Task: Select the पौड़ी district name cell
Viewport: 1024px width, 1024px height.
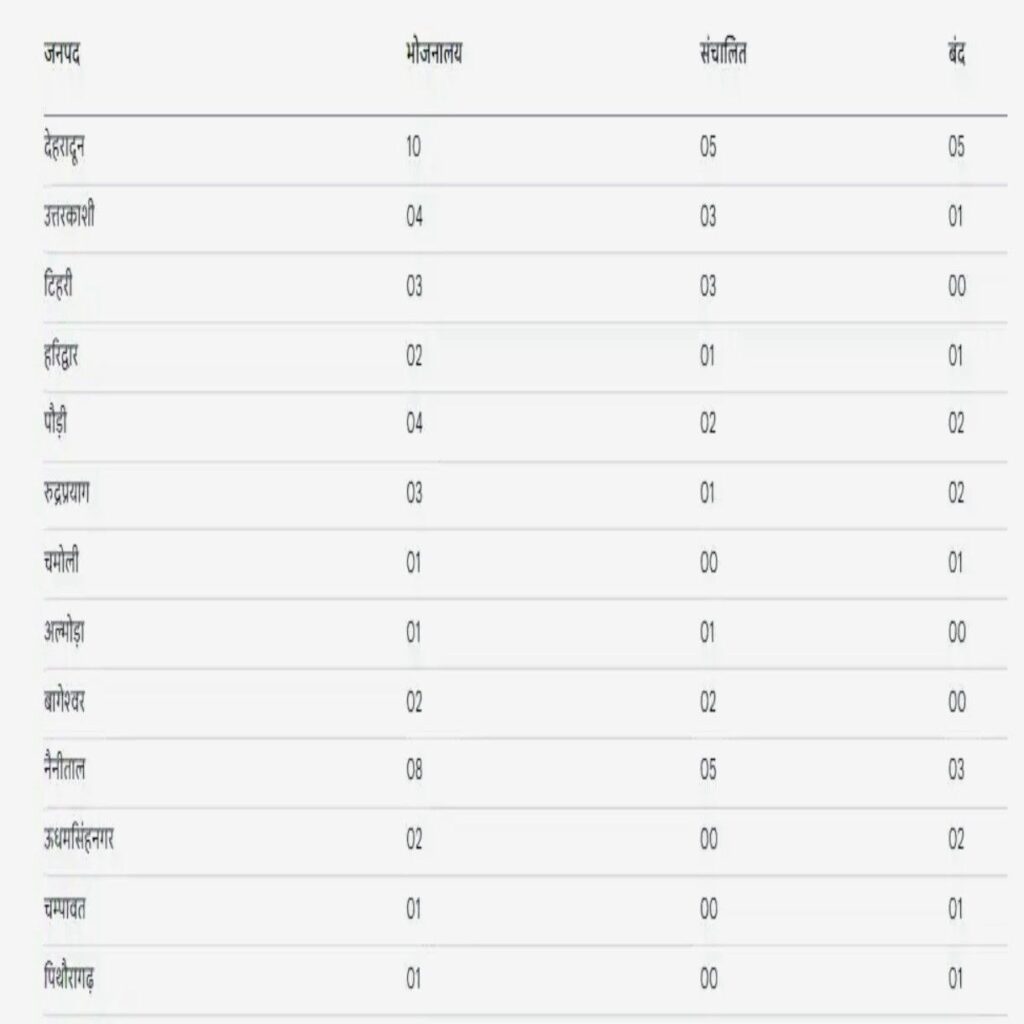Action: click(x=56, y=424)
